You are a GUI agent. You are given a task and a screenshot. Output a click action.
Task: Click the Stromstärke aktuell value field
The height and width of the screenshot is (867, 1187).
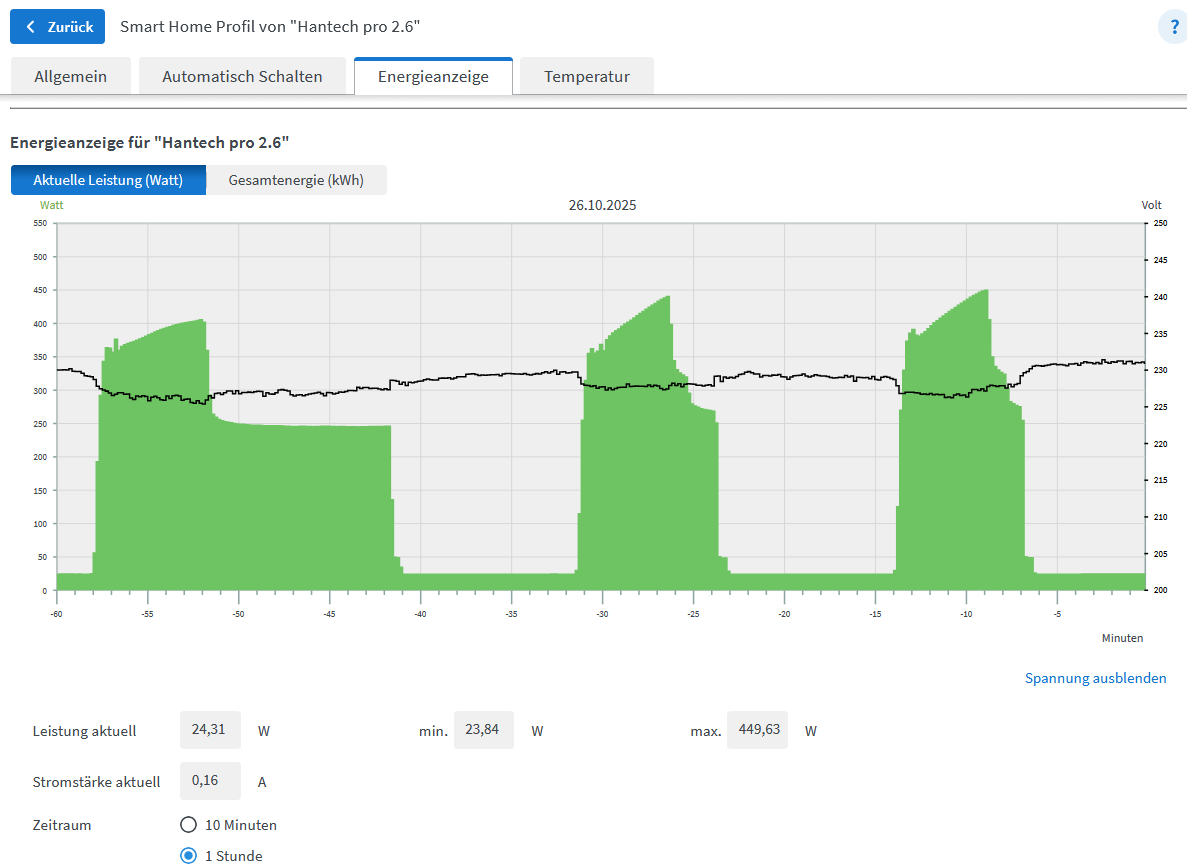coord(210,781)
